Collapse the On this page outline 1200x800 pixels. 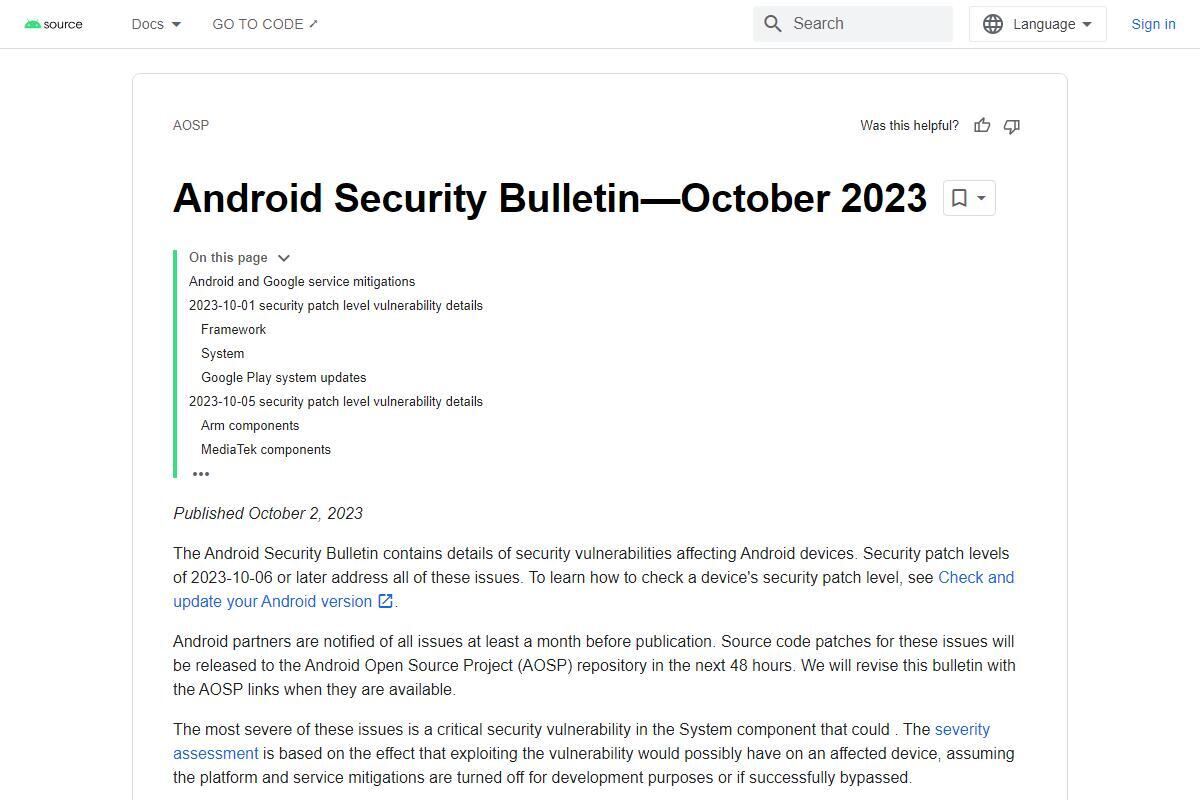284,257
